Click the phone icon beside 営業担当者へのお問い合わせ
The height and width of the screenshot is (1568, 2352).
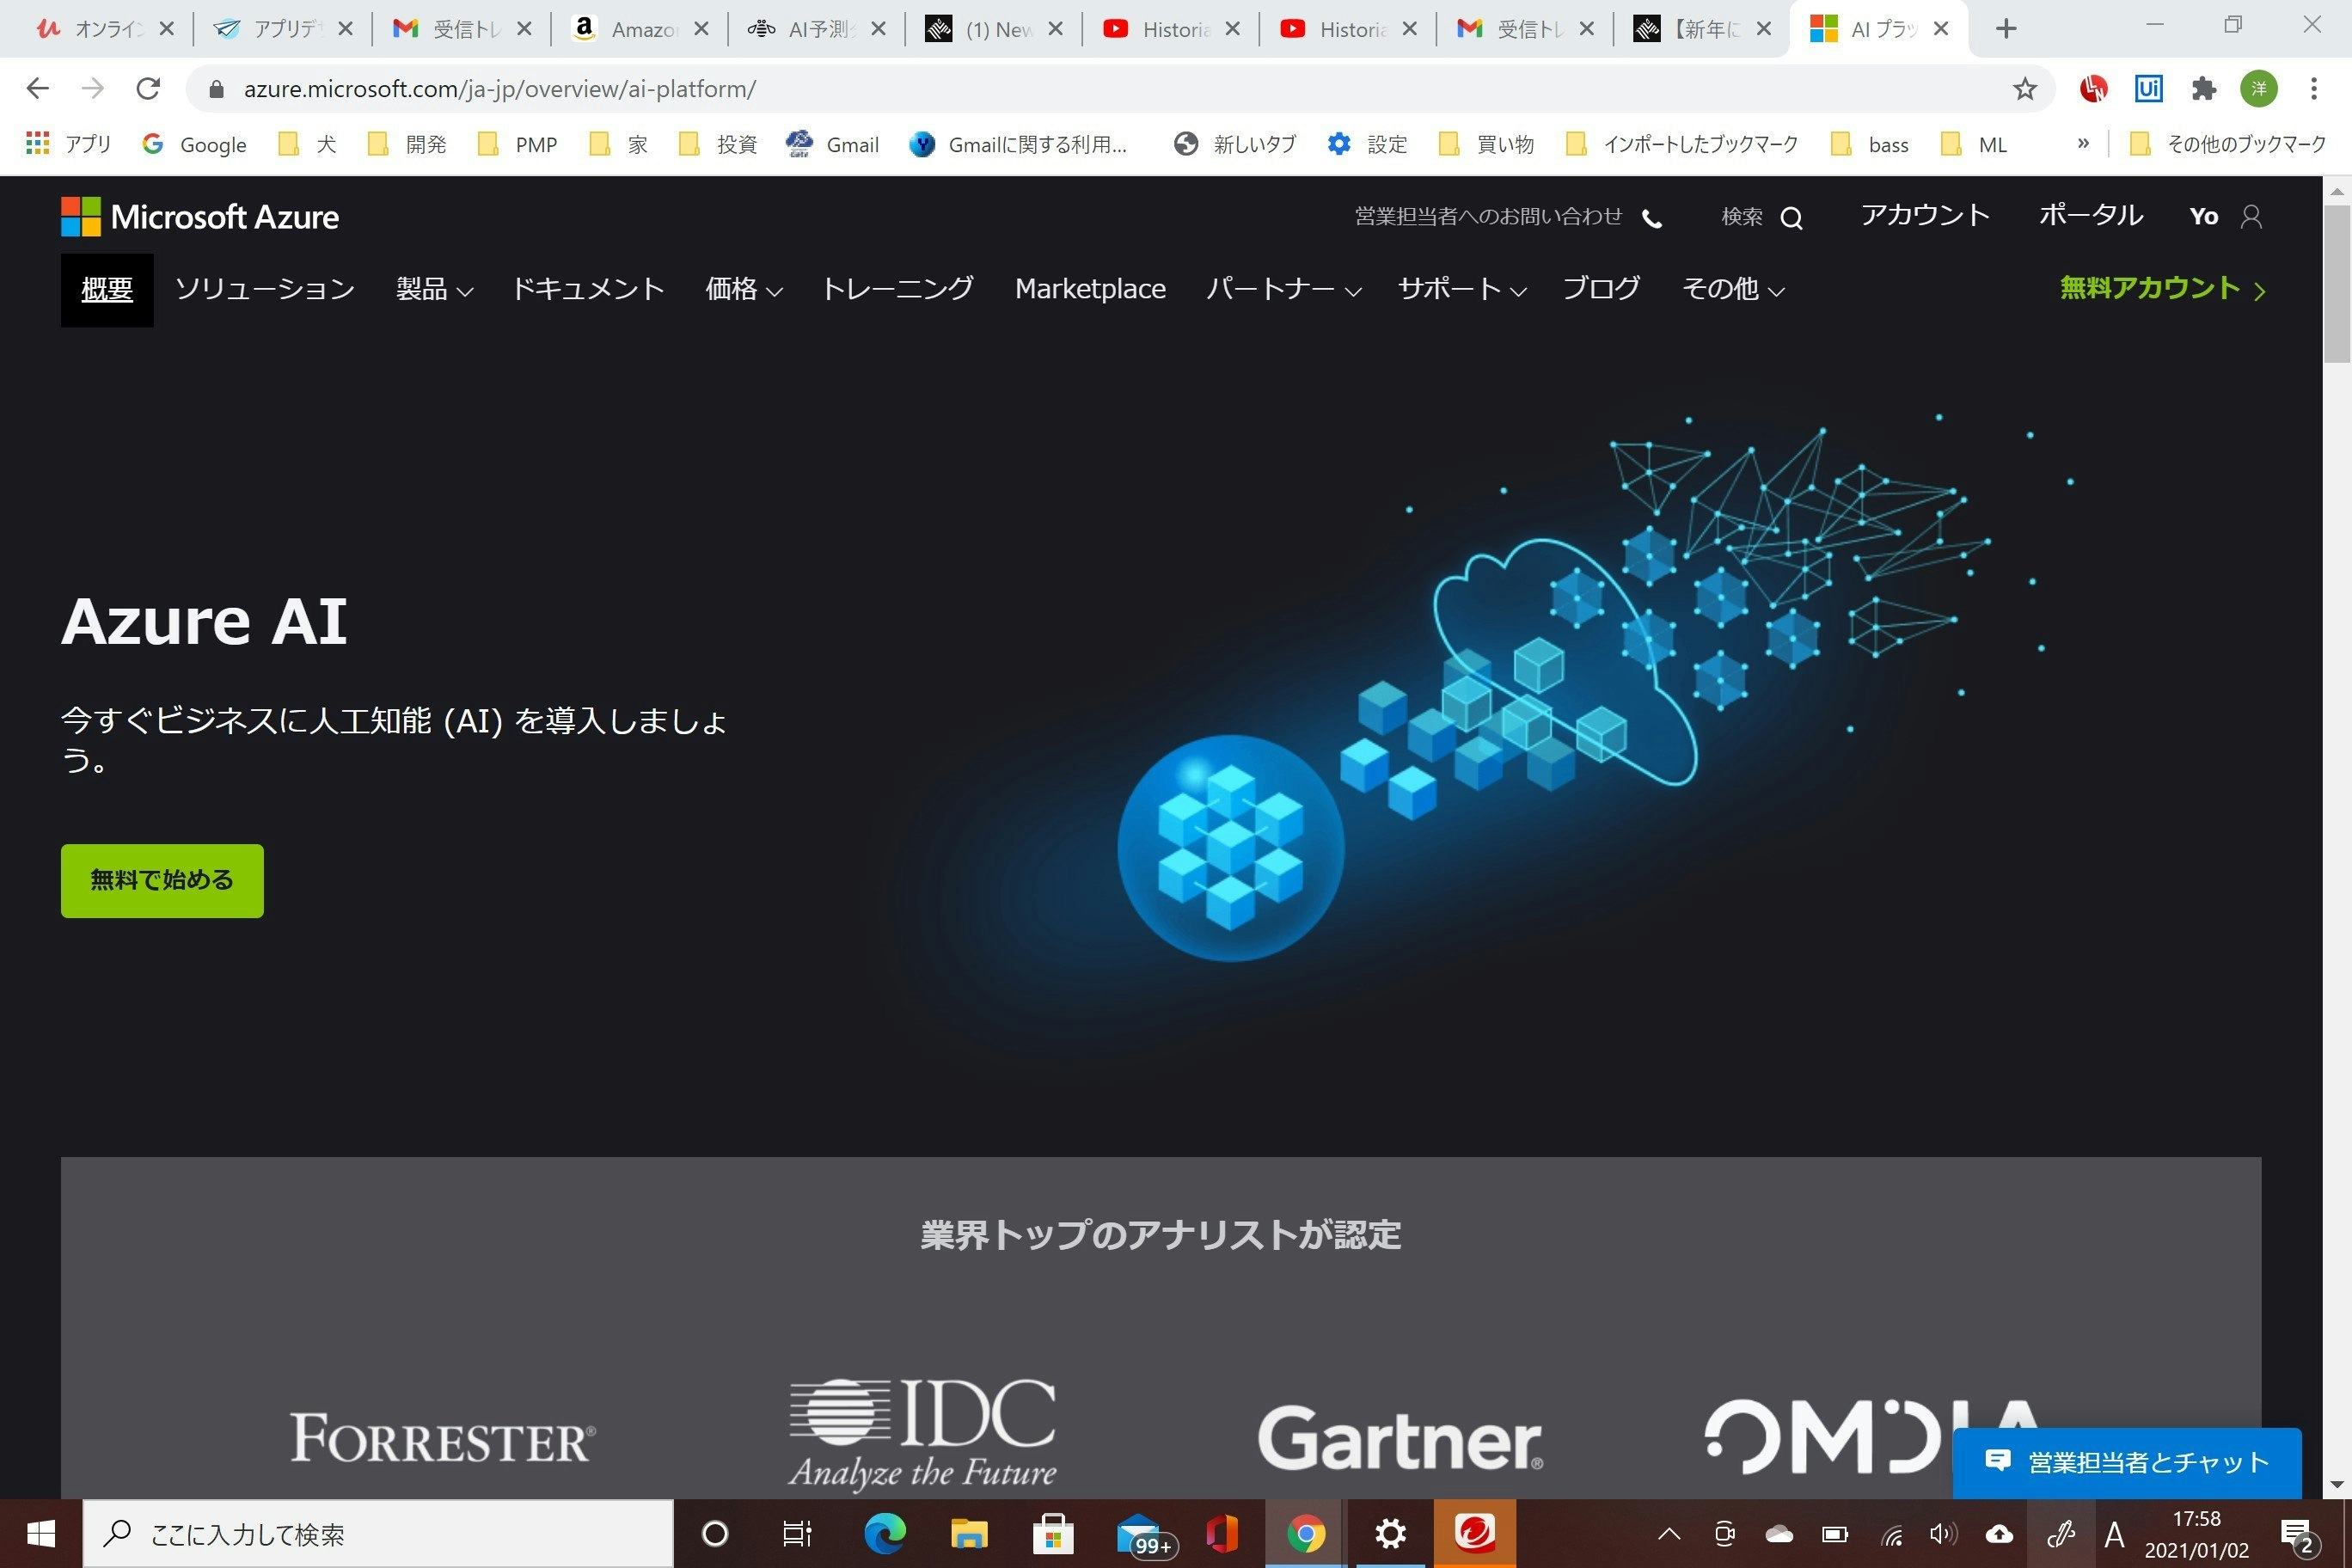click(1651, 217)
